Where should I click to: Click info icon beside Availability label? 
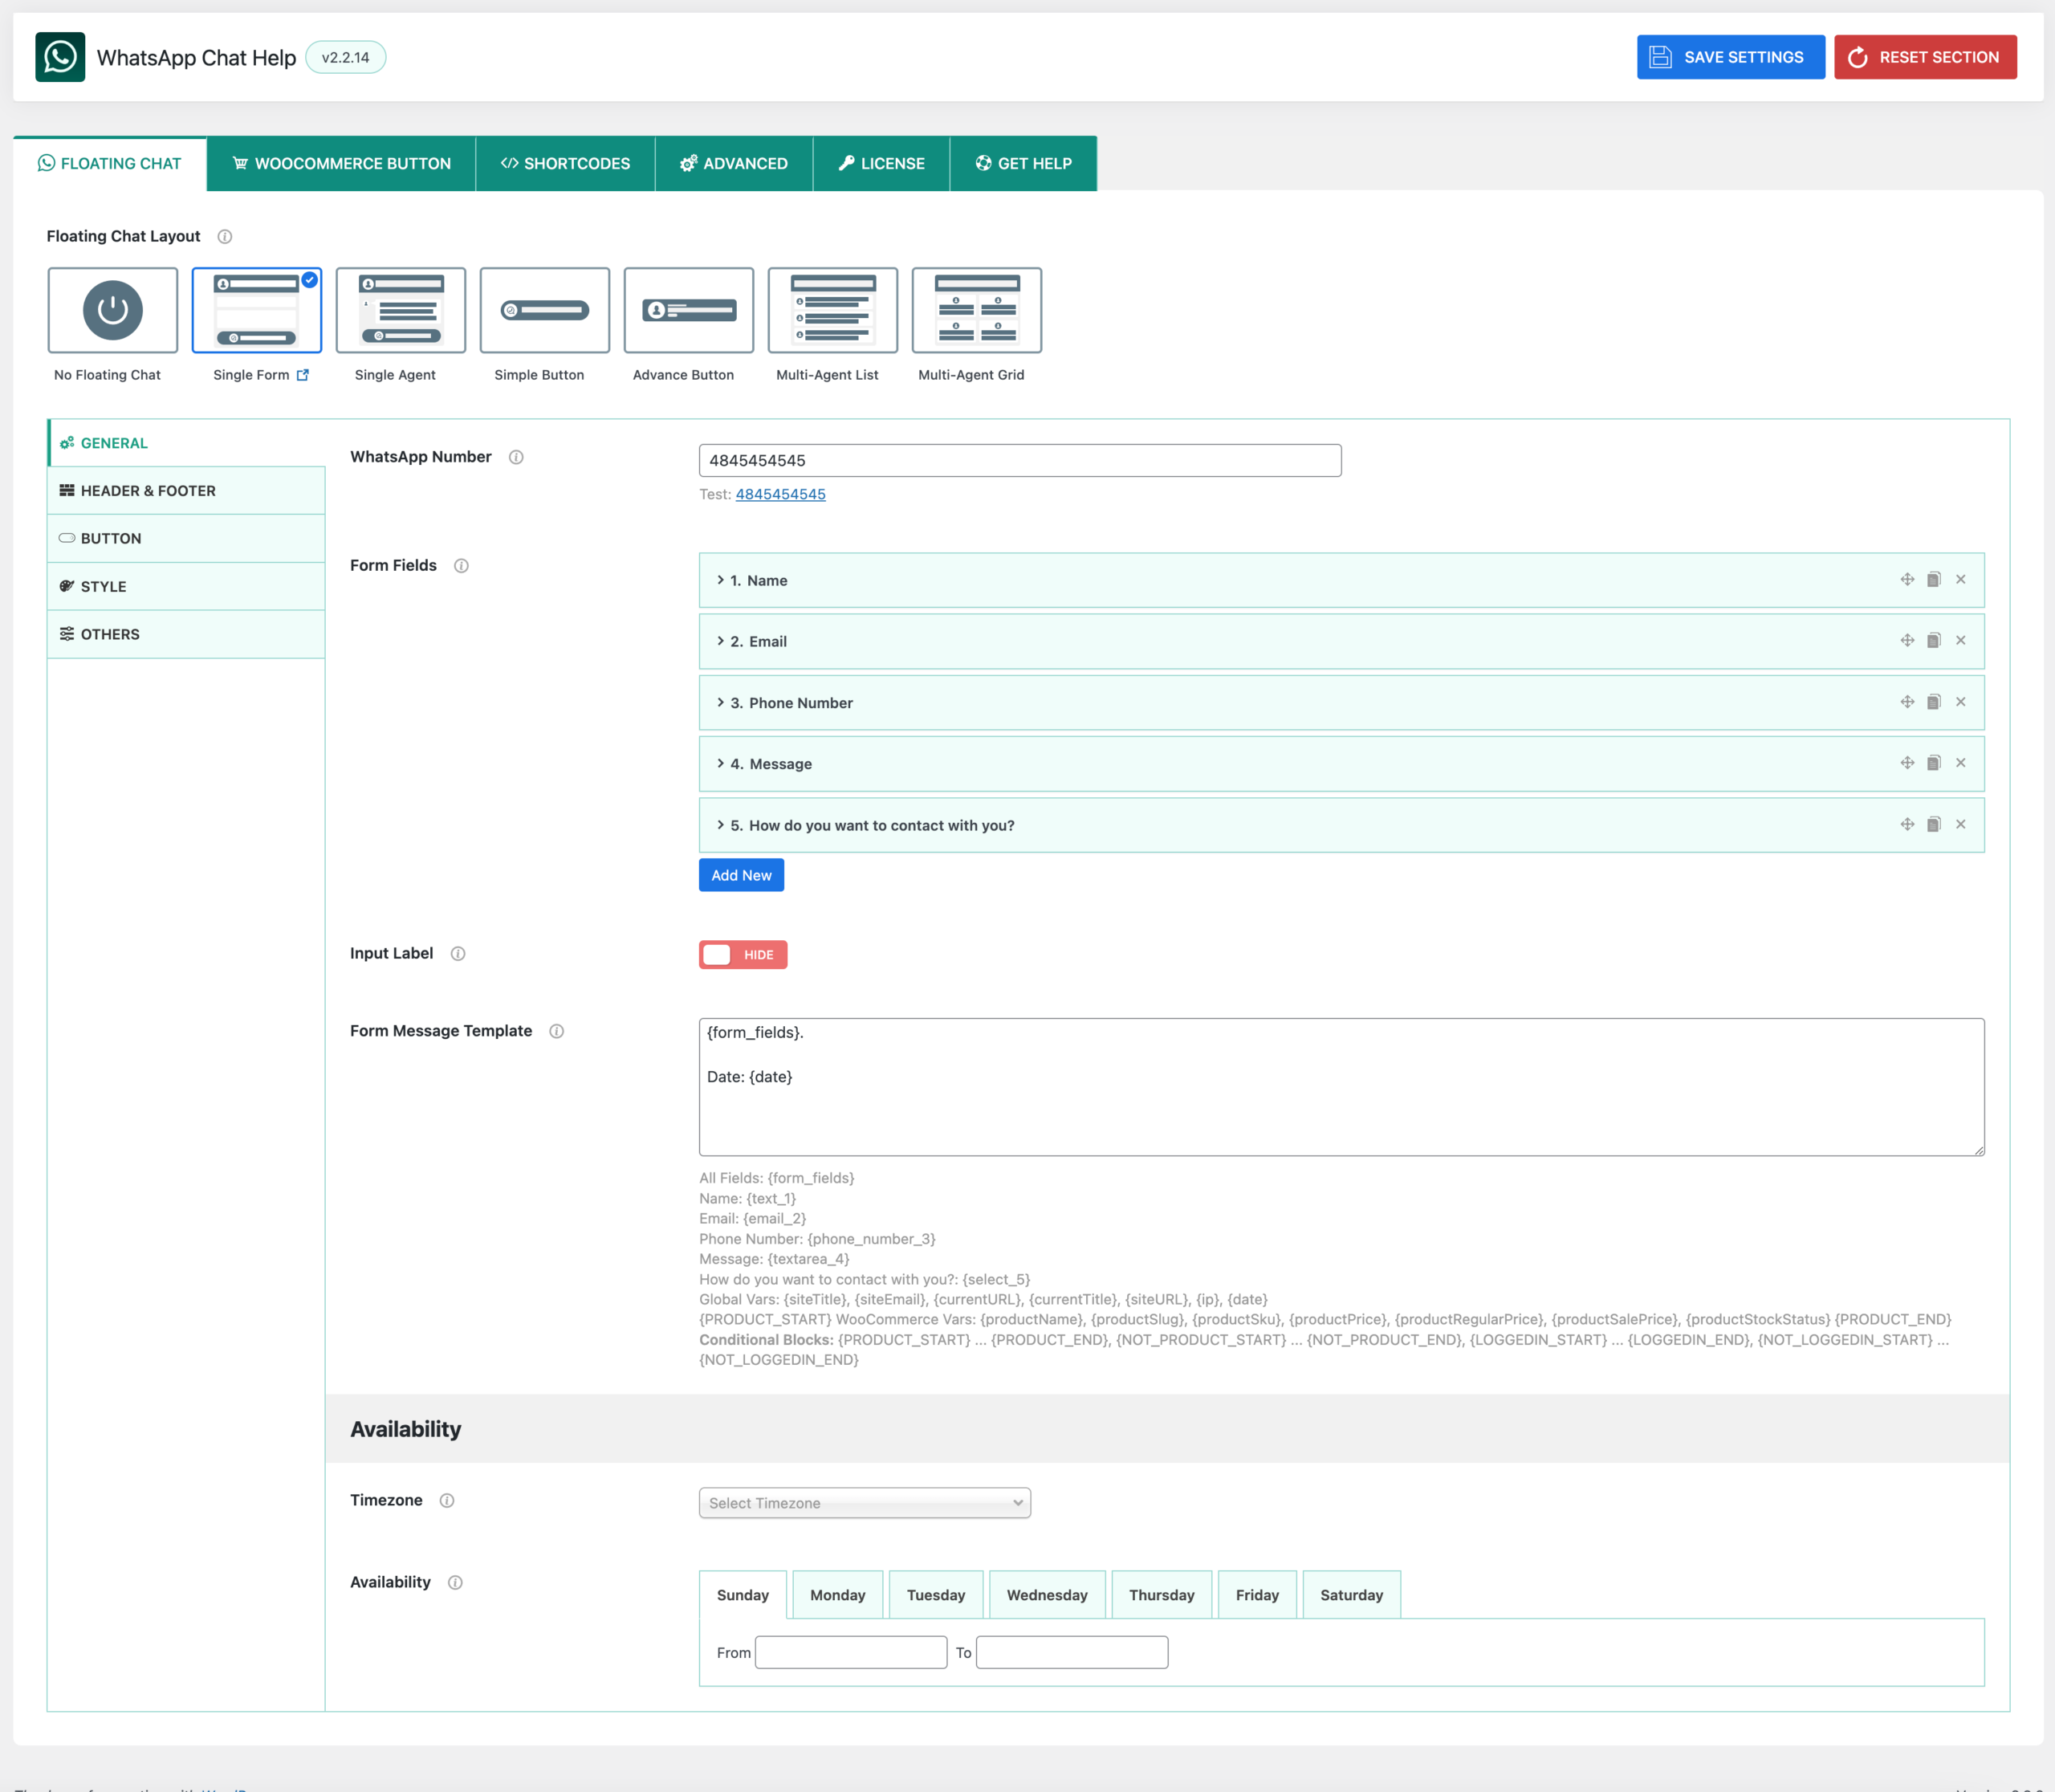coord(455,1583)
